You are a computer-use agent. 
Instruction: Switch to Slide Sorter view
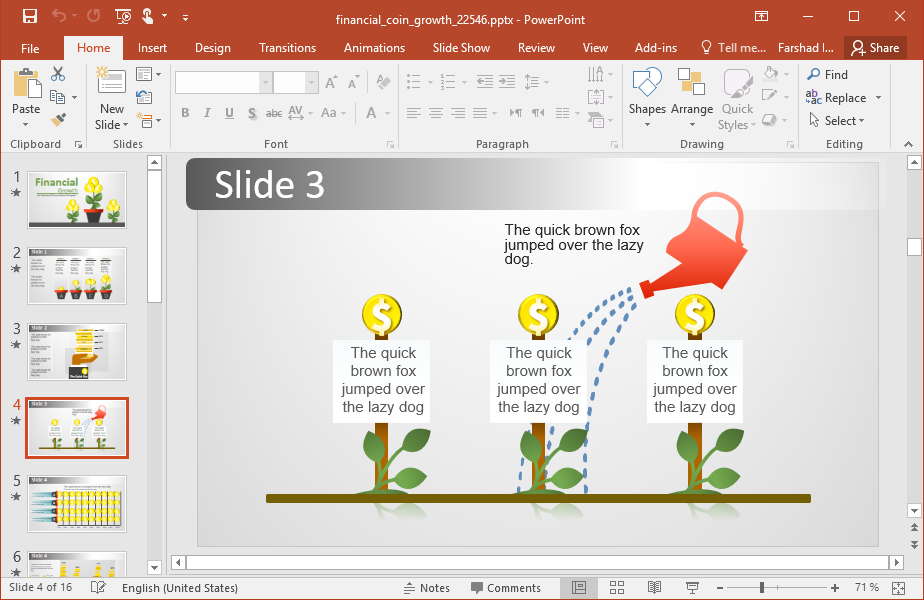pos(617,588)
